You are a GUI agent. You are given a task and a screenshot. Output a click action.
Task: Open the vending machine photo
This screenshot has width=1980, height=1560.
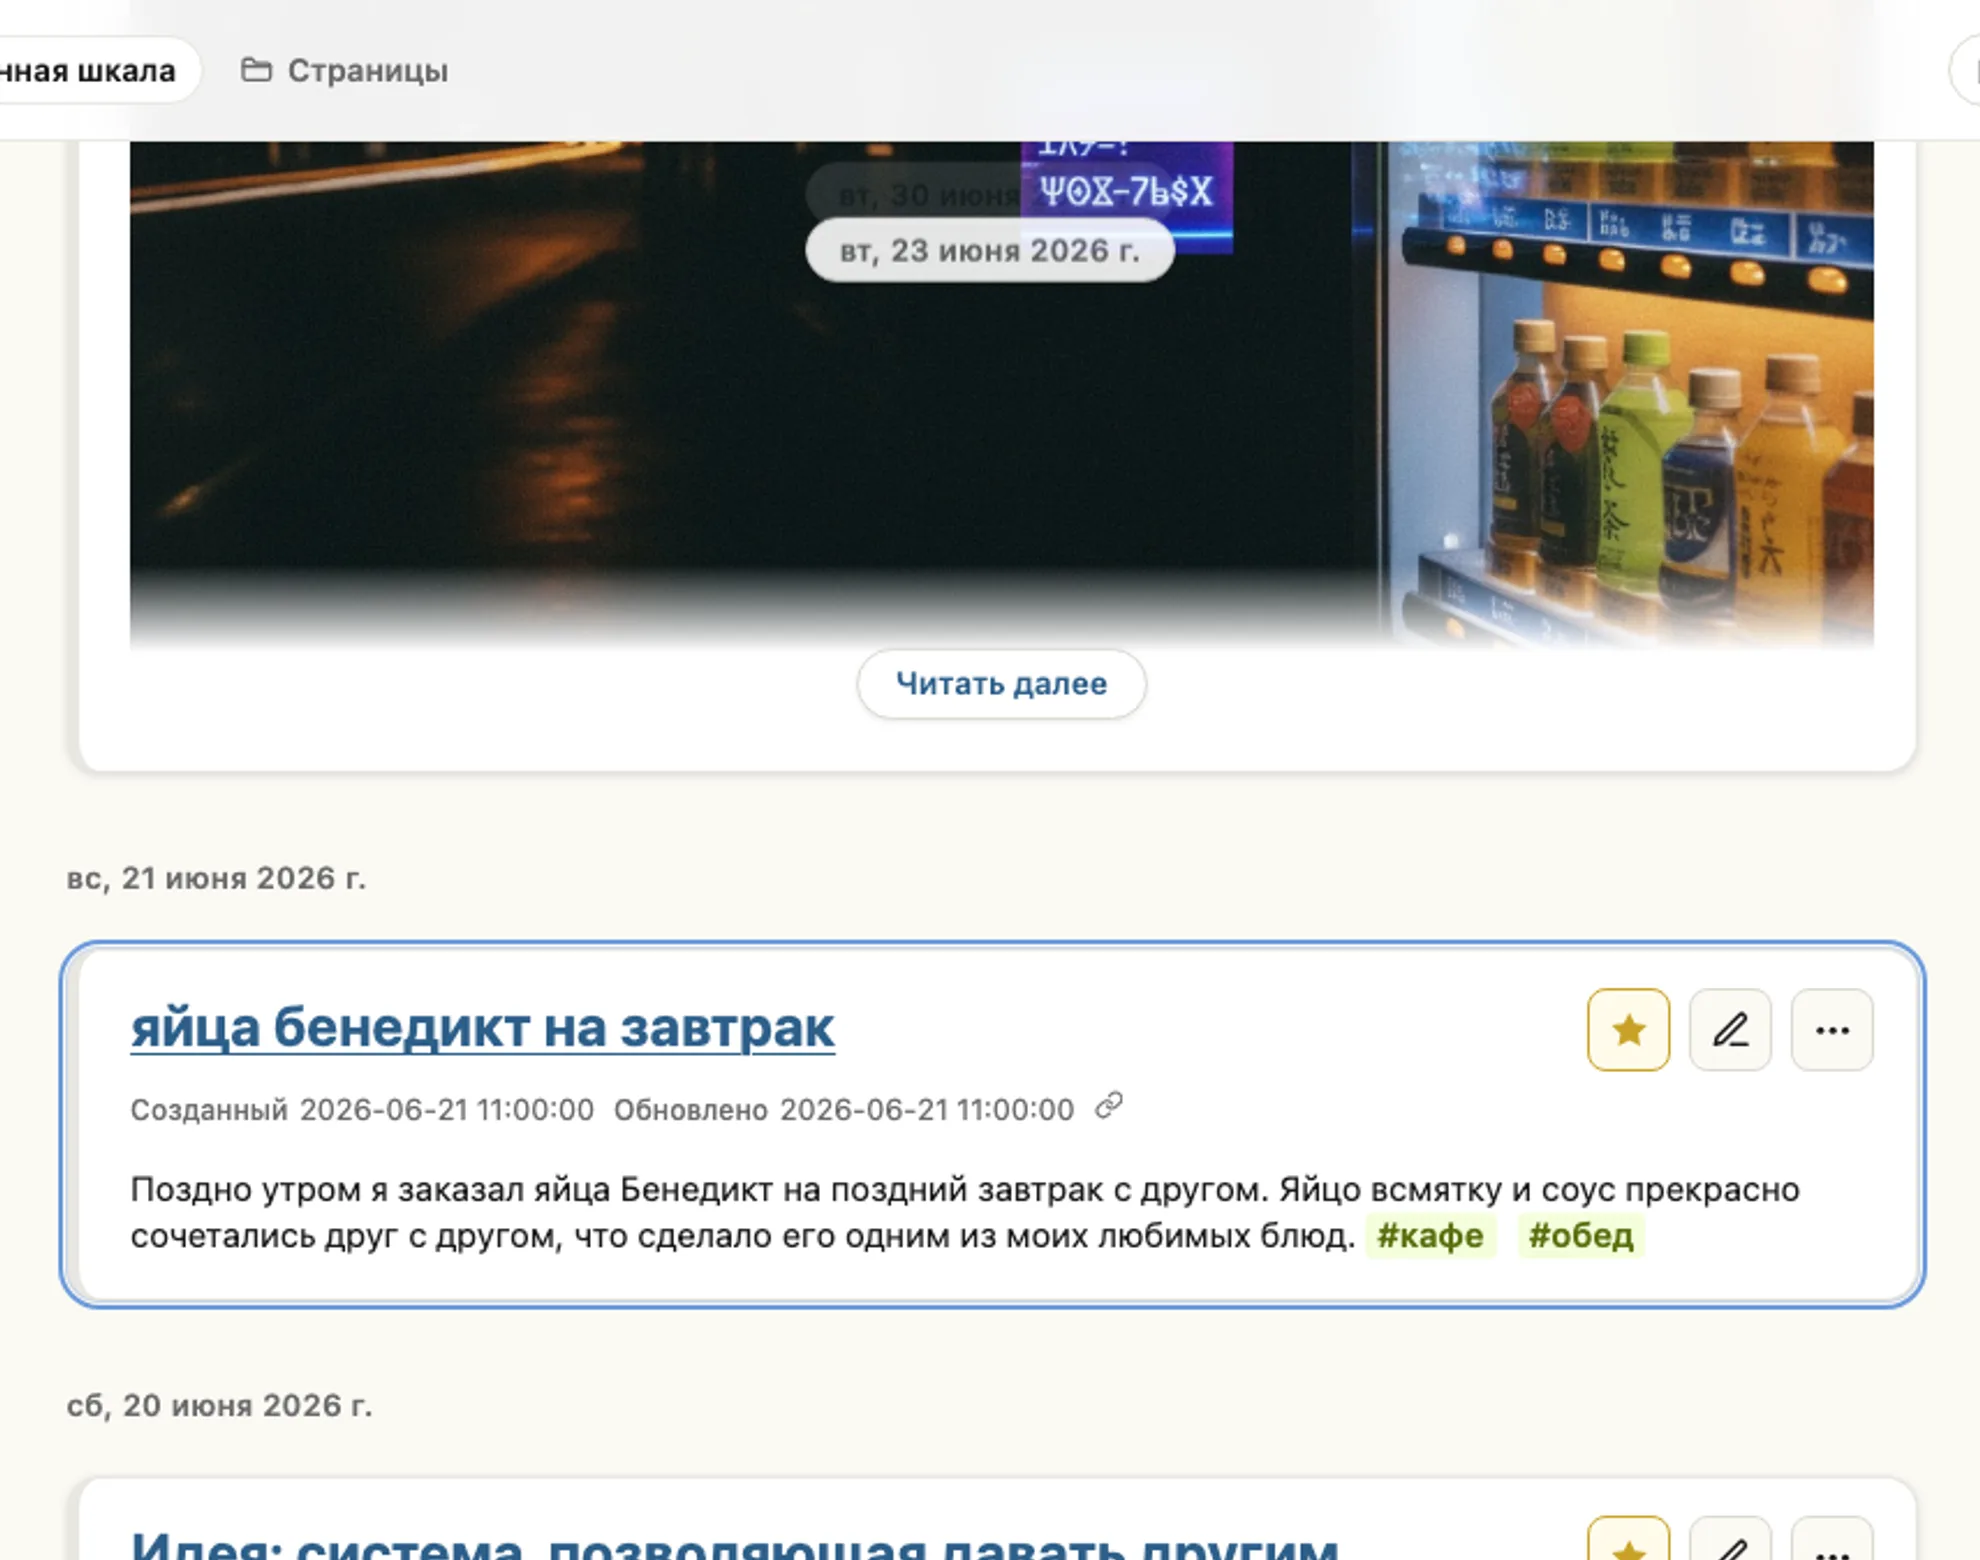1001,395
